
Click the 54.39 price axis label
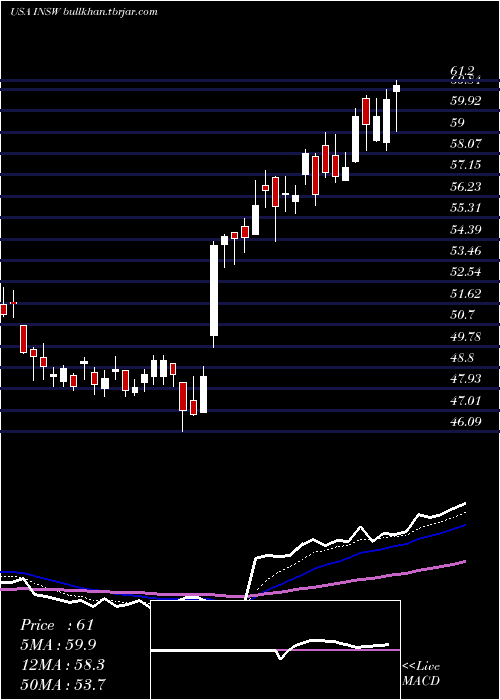coord(466,229)
